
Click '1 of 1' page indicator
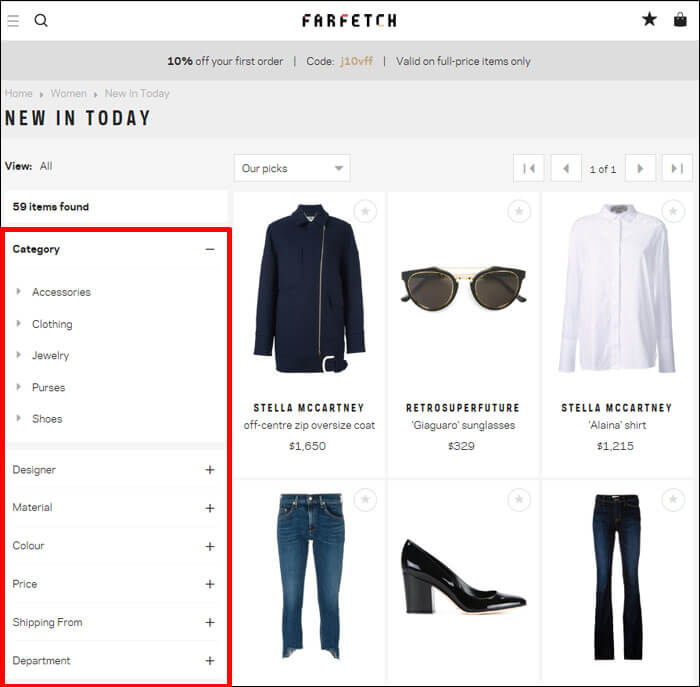coord(603,169)
